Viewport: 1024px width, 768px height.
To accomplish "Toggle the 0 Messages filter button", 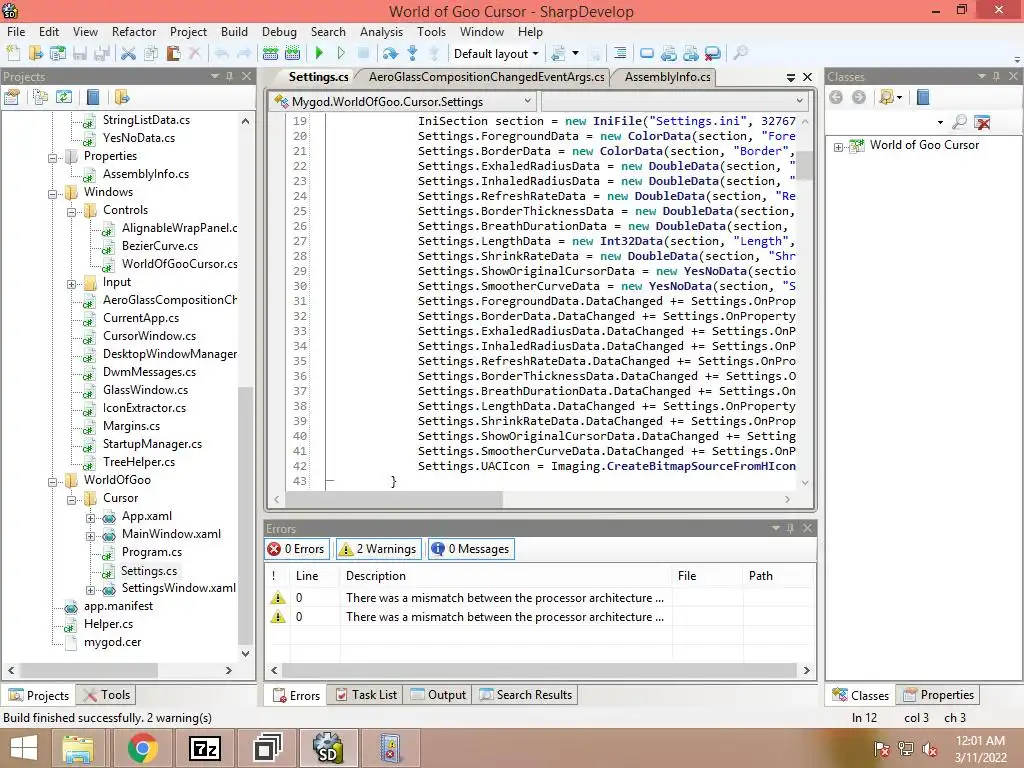I will click(x=471, y=549).
